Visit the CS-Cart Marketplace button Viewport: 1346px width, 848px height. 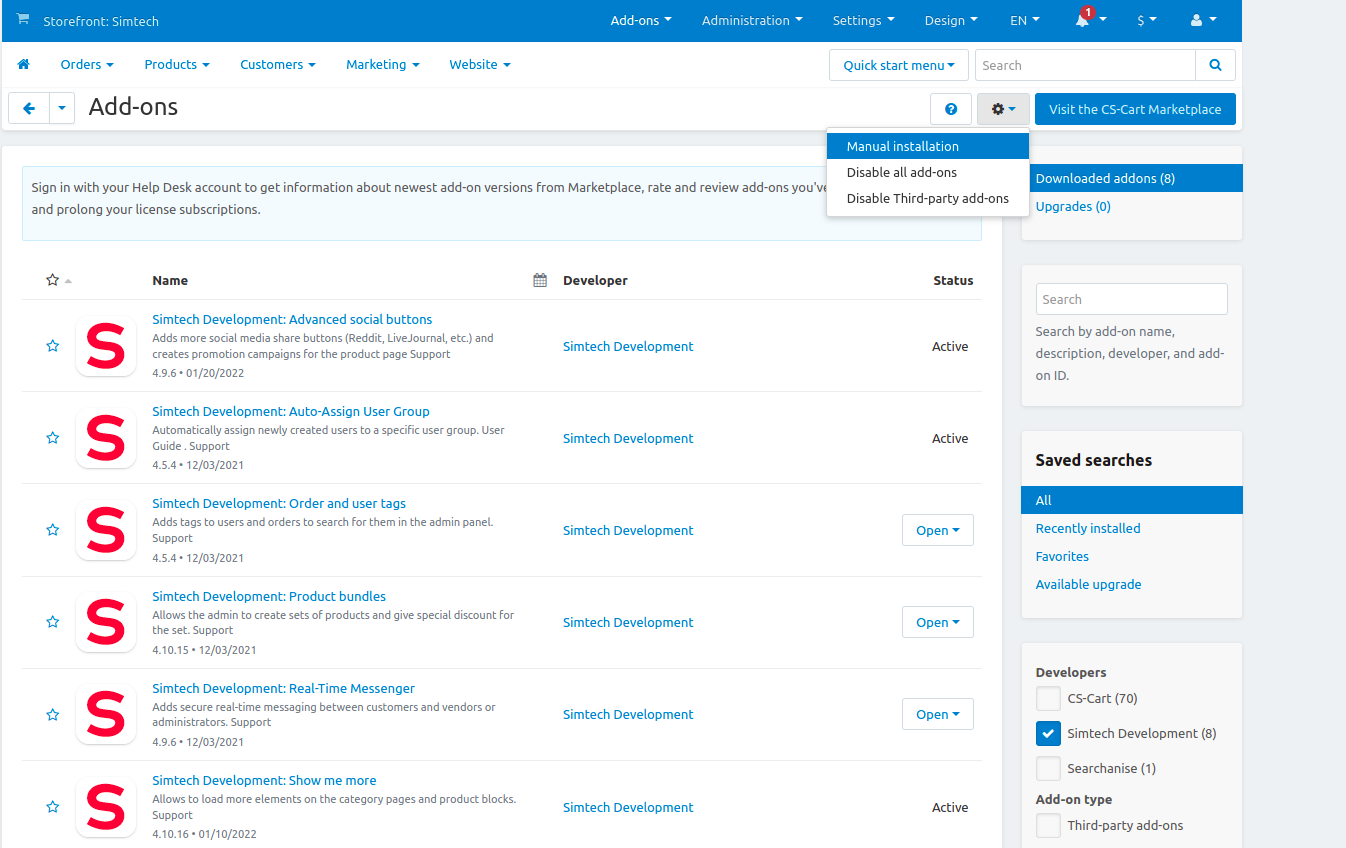(x=1135, y=109)
